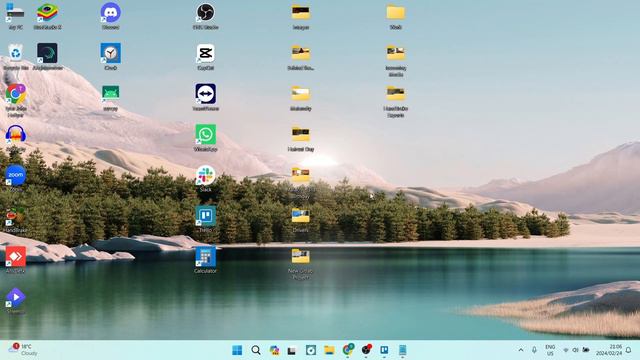Switch to OBS on the taskbar
This screenshot has width=640, height=360.
[366, 350]
